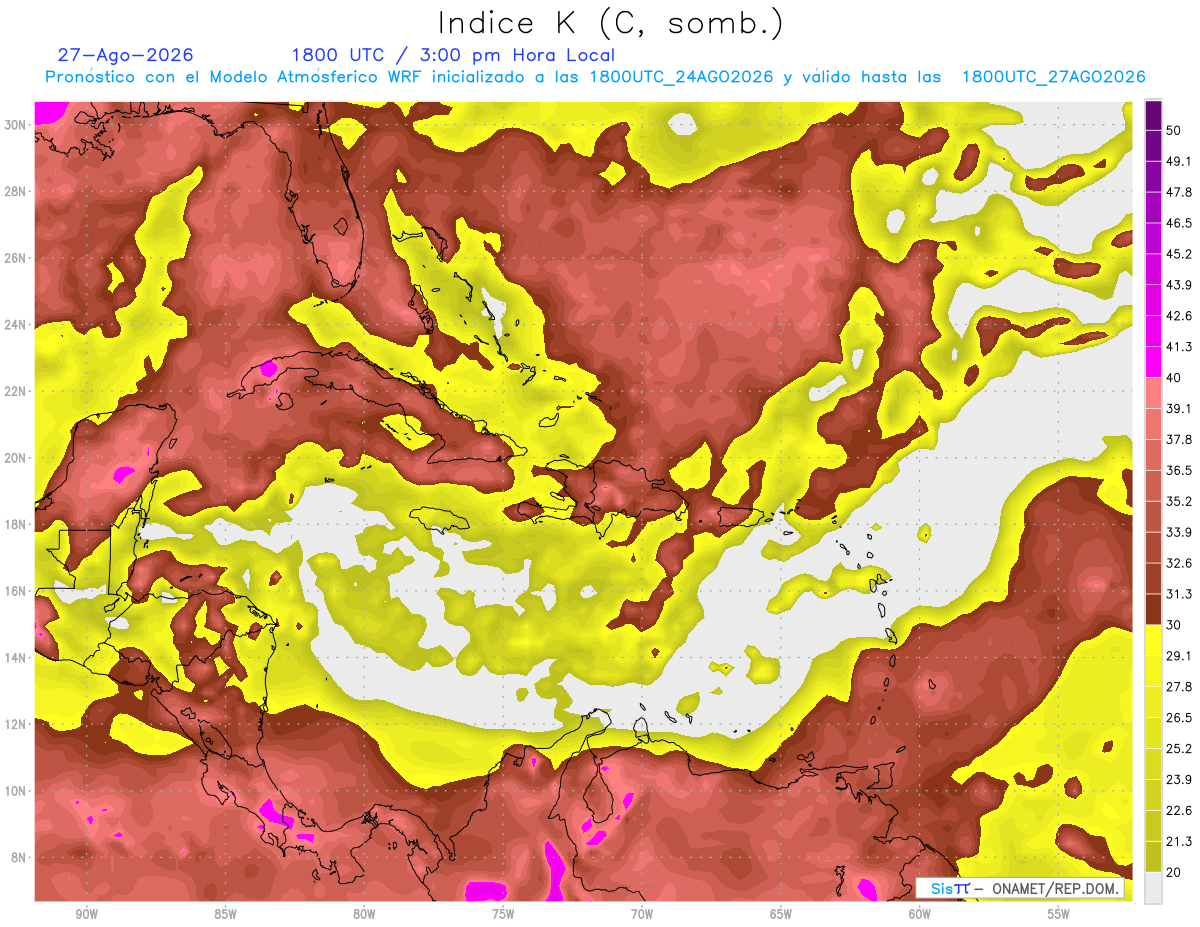The width and height of the screenshot is (1200, 927).
Task: Click the colorbar label "41.3"
Action: pos(1180,347)
